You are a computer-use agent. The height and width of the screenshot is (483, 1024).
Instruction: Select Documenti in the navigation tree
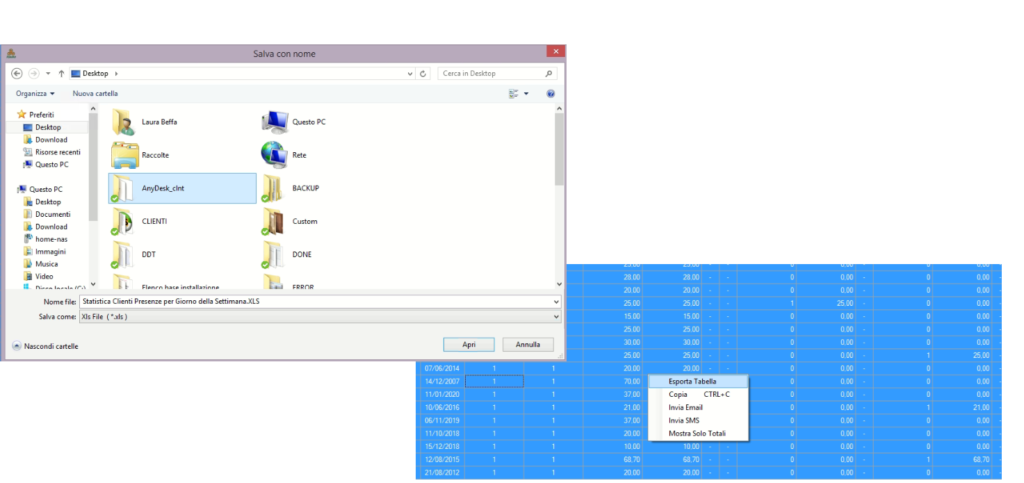click(x=52, y=214)
